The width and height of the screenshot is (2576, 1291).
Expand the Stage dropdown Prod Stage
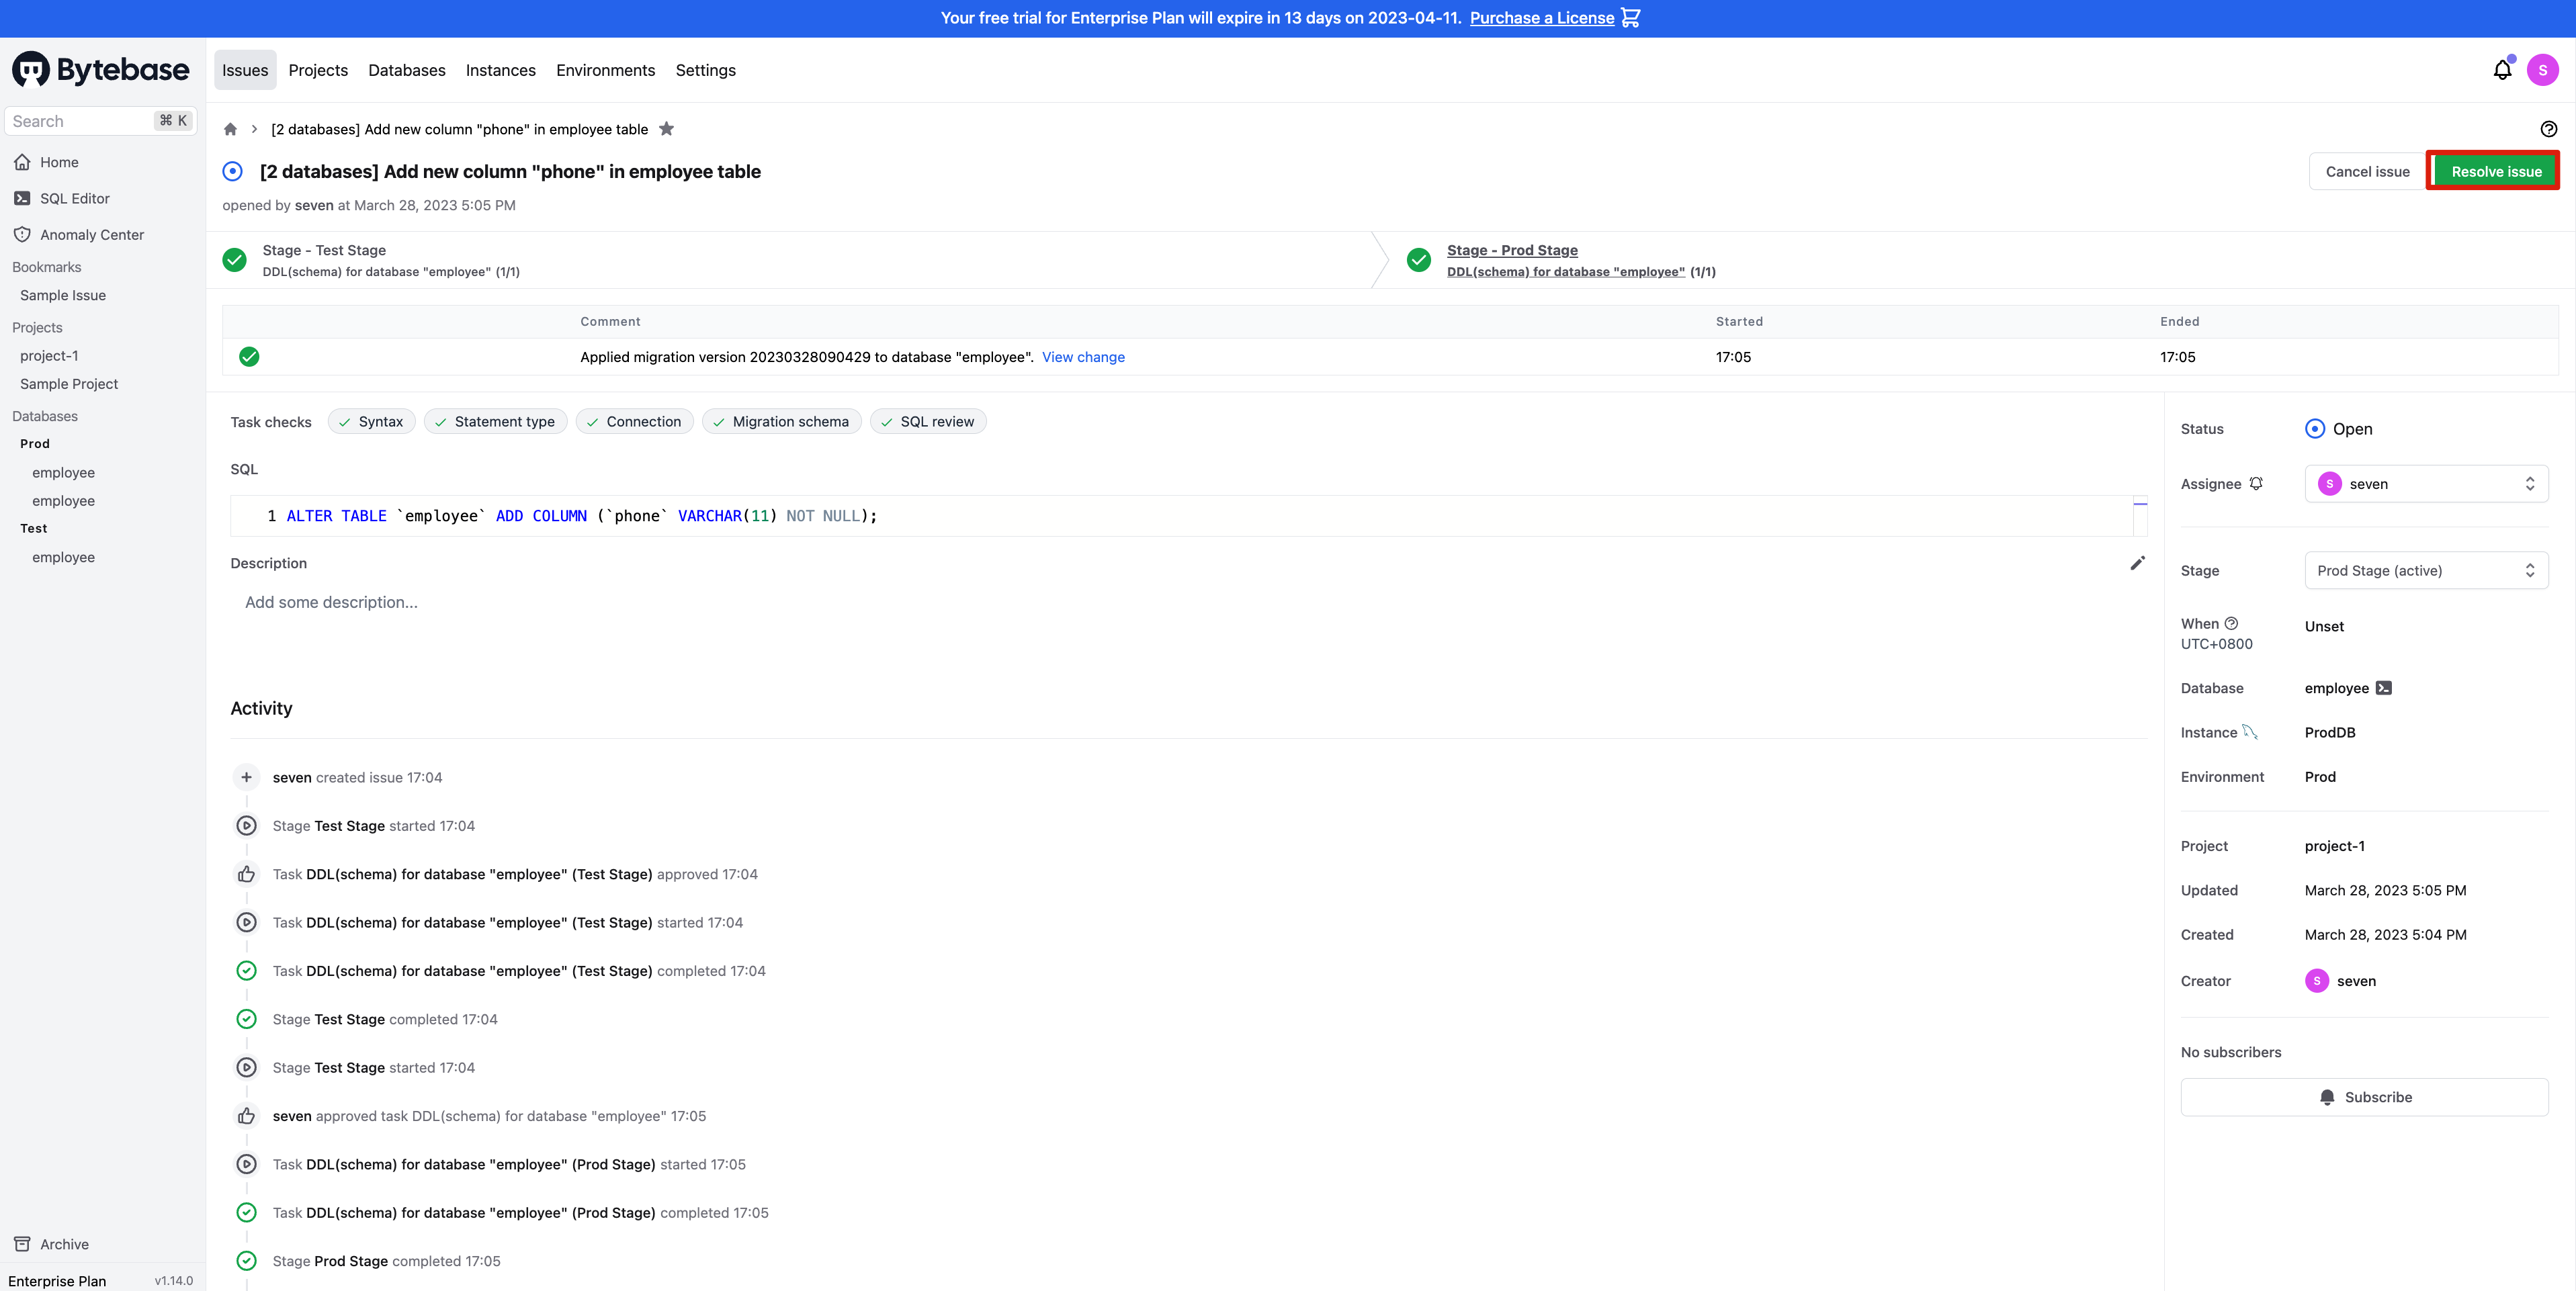(2426, 571)
